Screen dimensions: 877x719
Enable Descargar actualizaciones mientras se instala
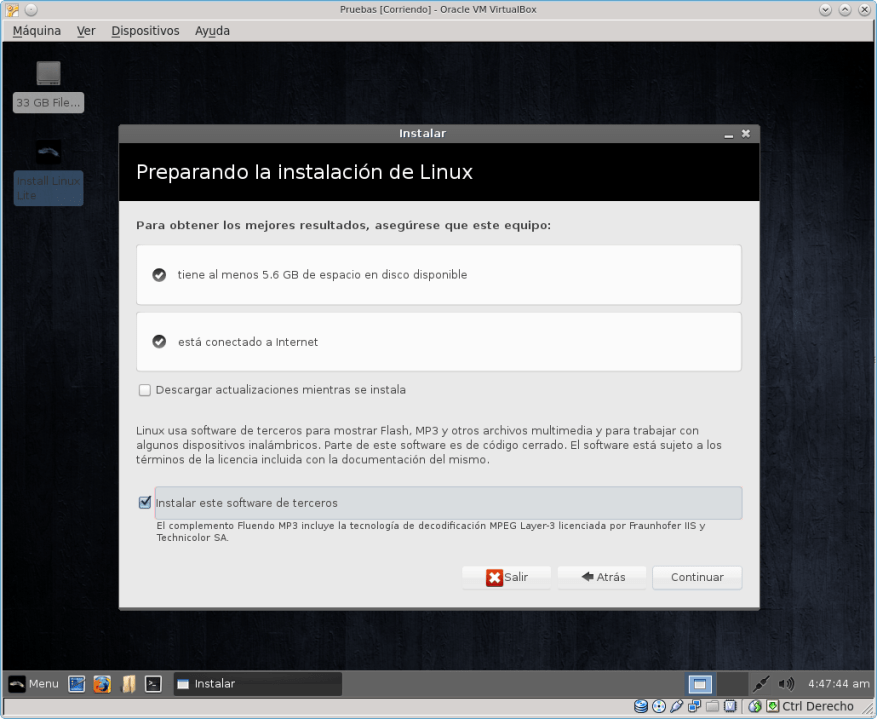144,390
